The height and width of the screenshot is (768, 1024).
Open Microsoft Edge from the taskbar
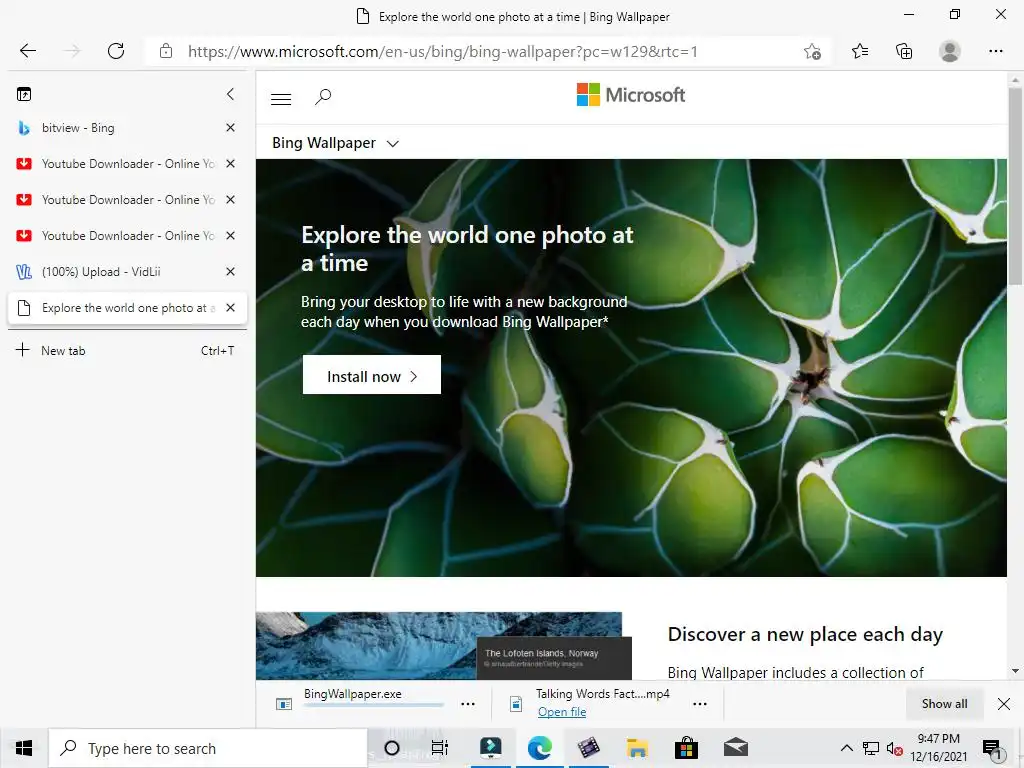pyautogui.click(x=539, y=748)
